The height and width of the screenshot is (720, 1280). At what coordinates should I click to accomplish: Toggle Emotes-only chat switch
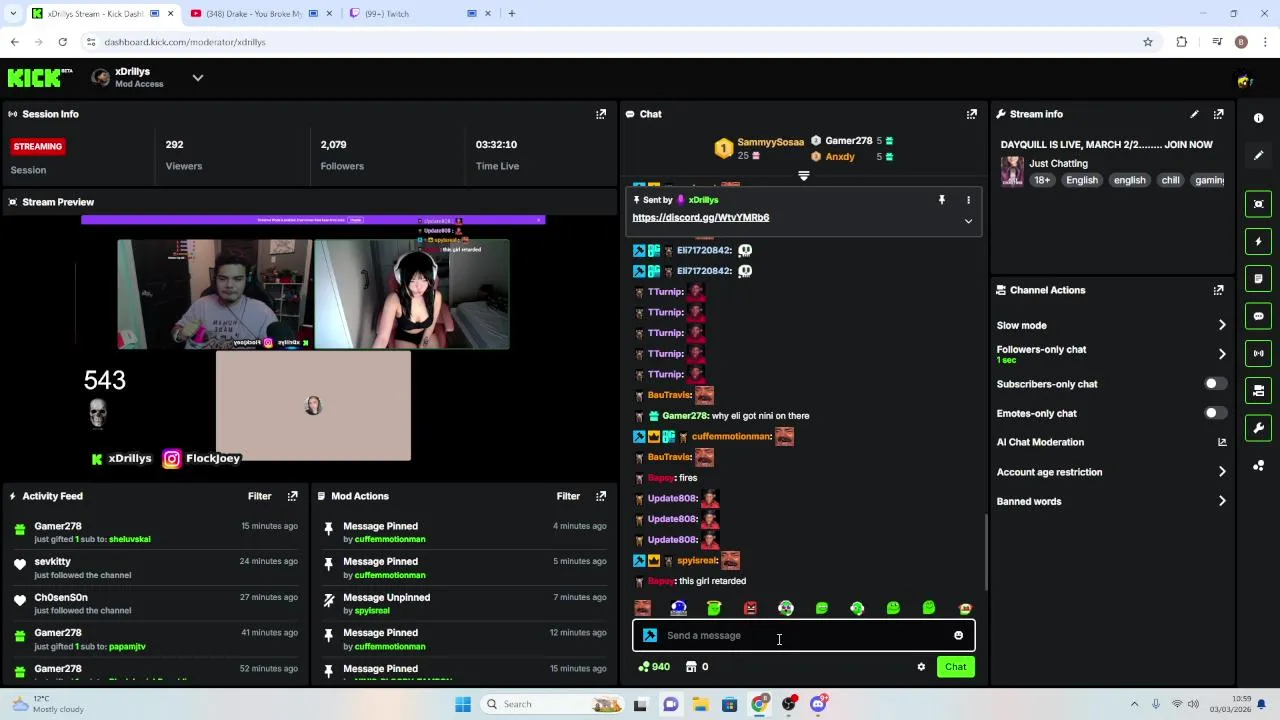pyautogui.click(x=1214, y=413)
